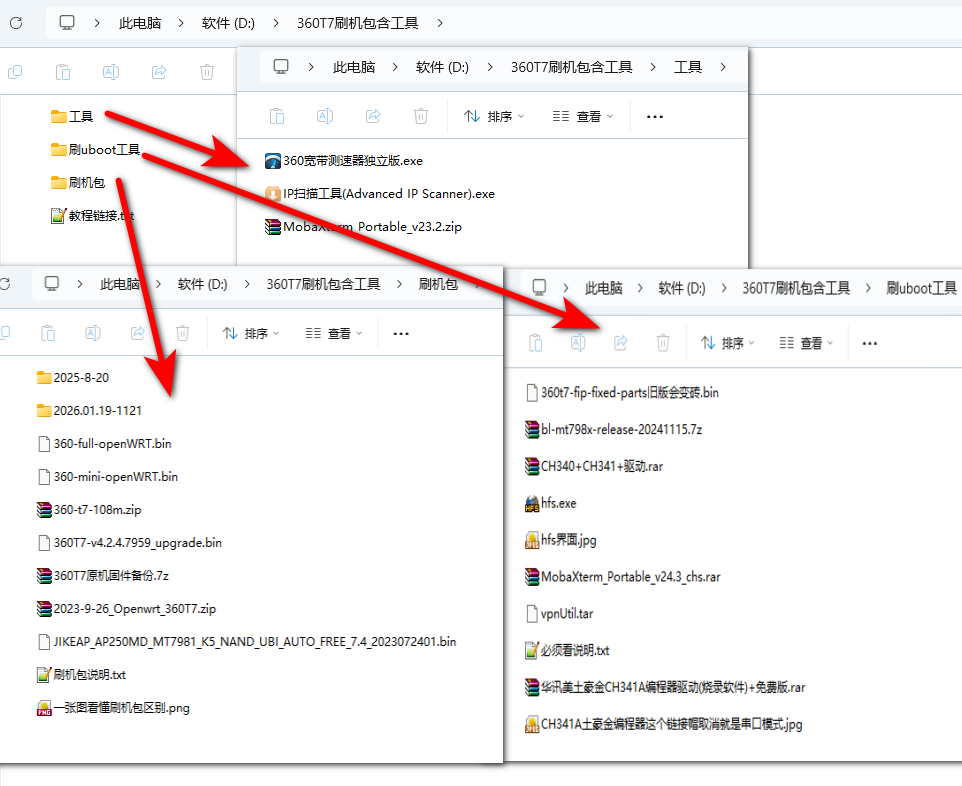This screenshot has width=962, height=786.
Task: Click the Share icon in the 工具 window toolbar
Action: click(x=372, y=116)
